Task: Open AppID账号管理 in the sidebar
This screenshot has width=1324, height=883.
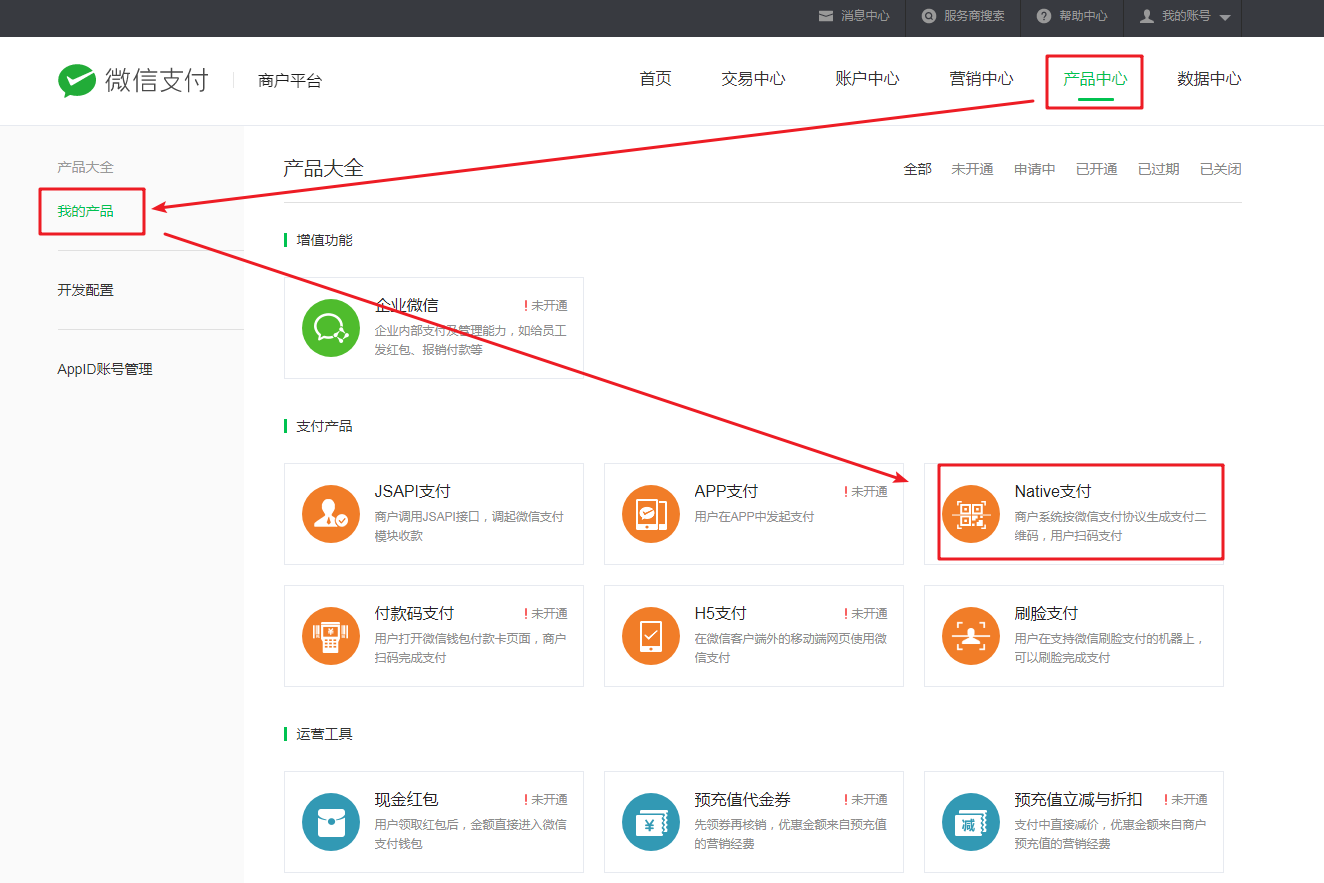Action: click(105, 369)
